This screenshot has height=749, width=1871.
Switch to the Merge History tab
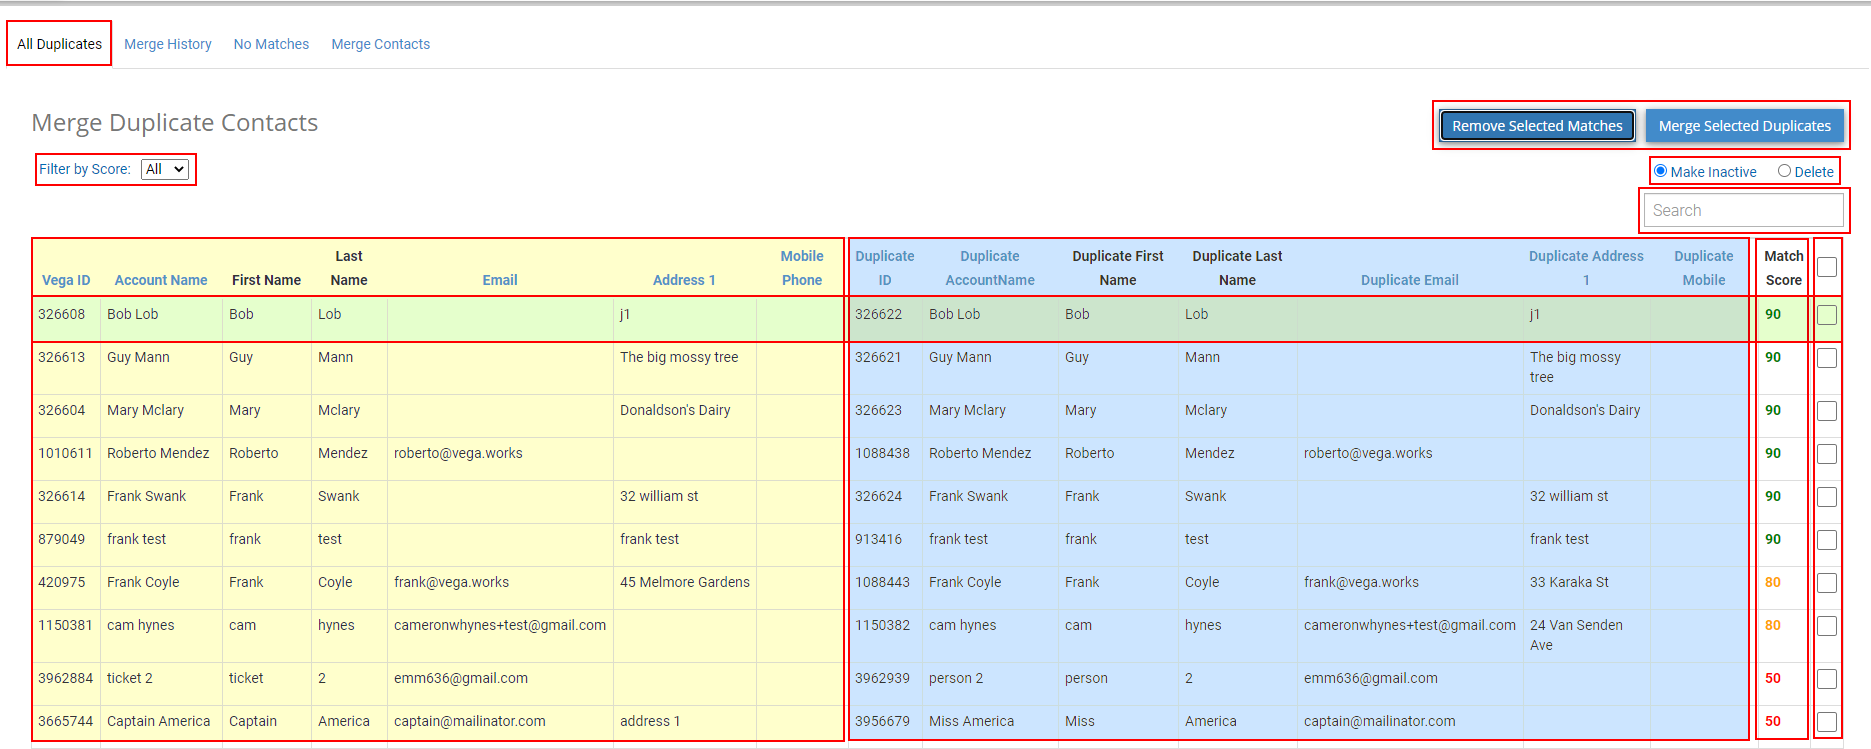[x=168, y=44]
